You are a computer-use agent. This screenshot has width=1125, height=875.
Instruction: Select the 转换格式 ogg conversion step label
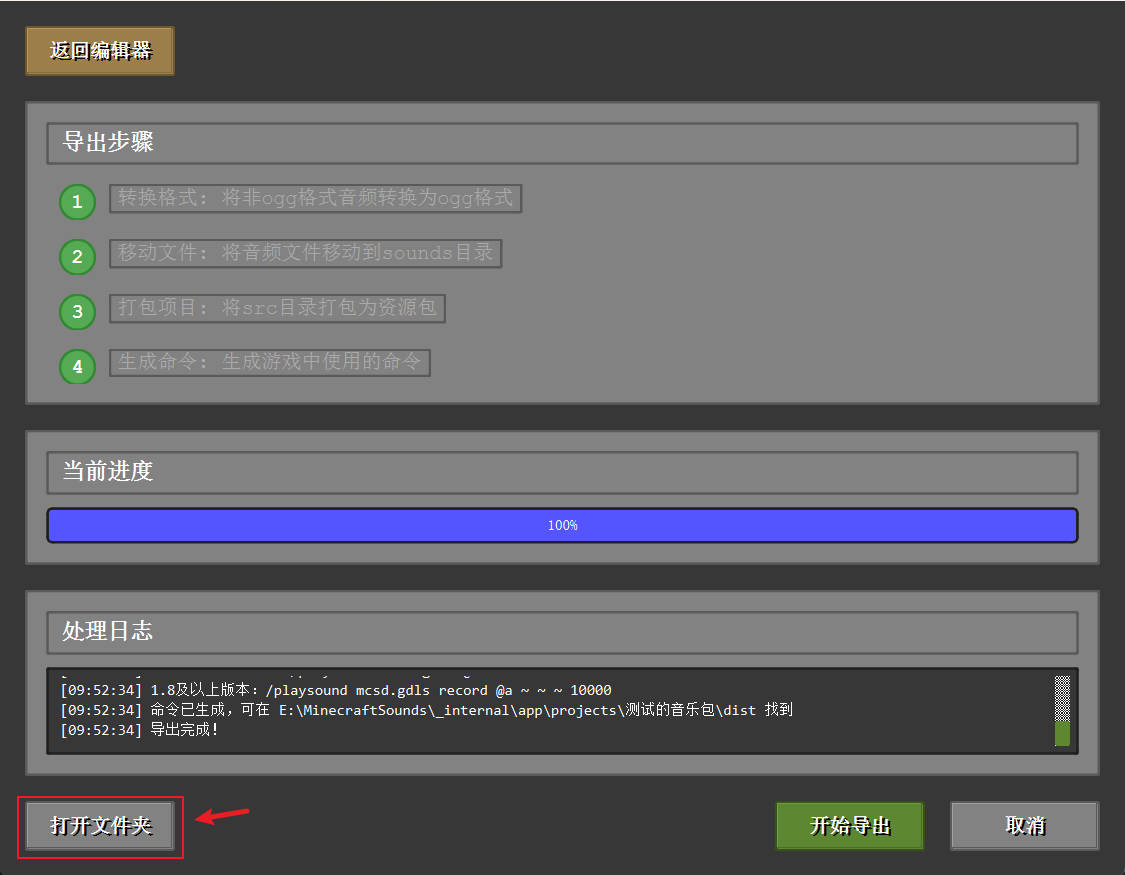(x=315, y=198)
